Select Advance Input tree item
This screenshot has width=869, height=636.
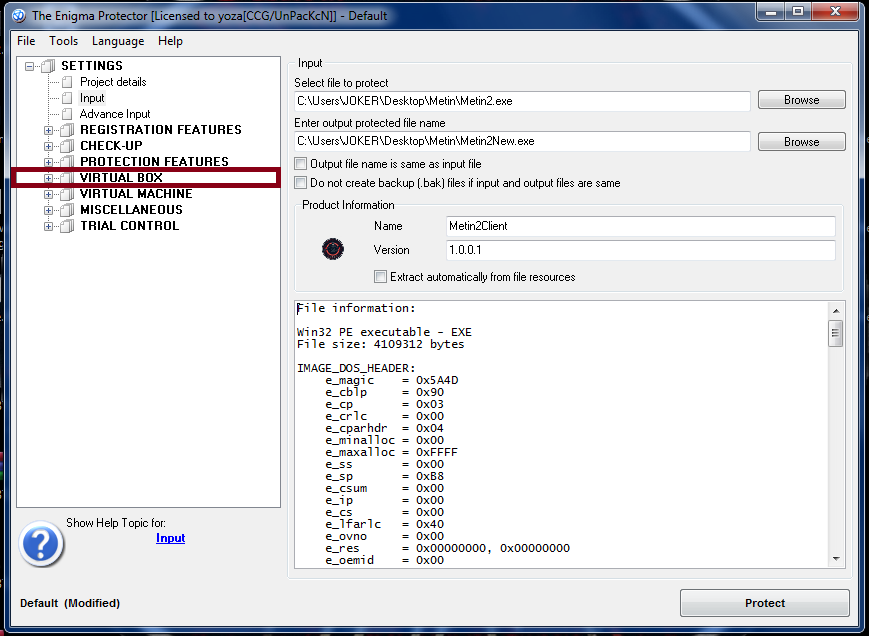pos(115,114)
